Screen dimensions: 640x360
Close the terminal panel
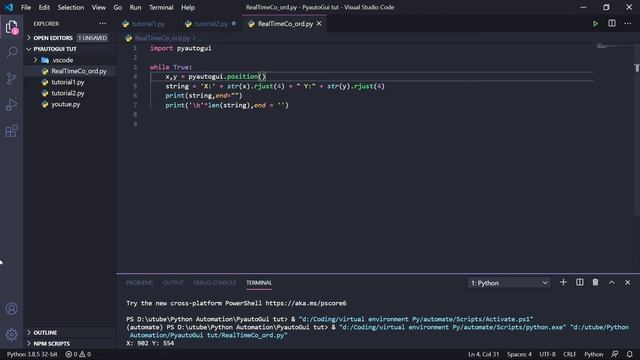click(x=627, y=282)
